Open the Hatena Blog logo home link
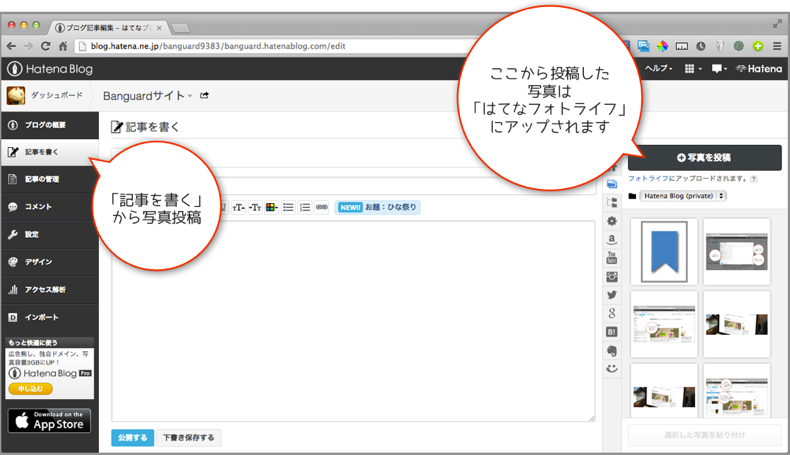The height and width of the screenshot is (455, 790). tap(50, 69)
